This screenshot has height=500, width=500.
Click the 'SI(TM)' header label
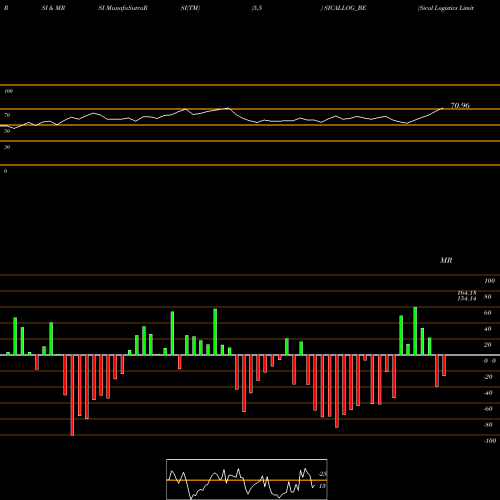point(190,8)
